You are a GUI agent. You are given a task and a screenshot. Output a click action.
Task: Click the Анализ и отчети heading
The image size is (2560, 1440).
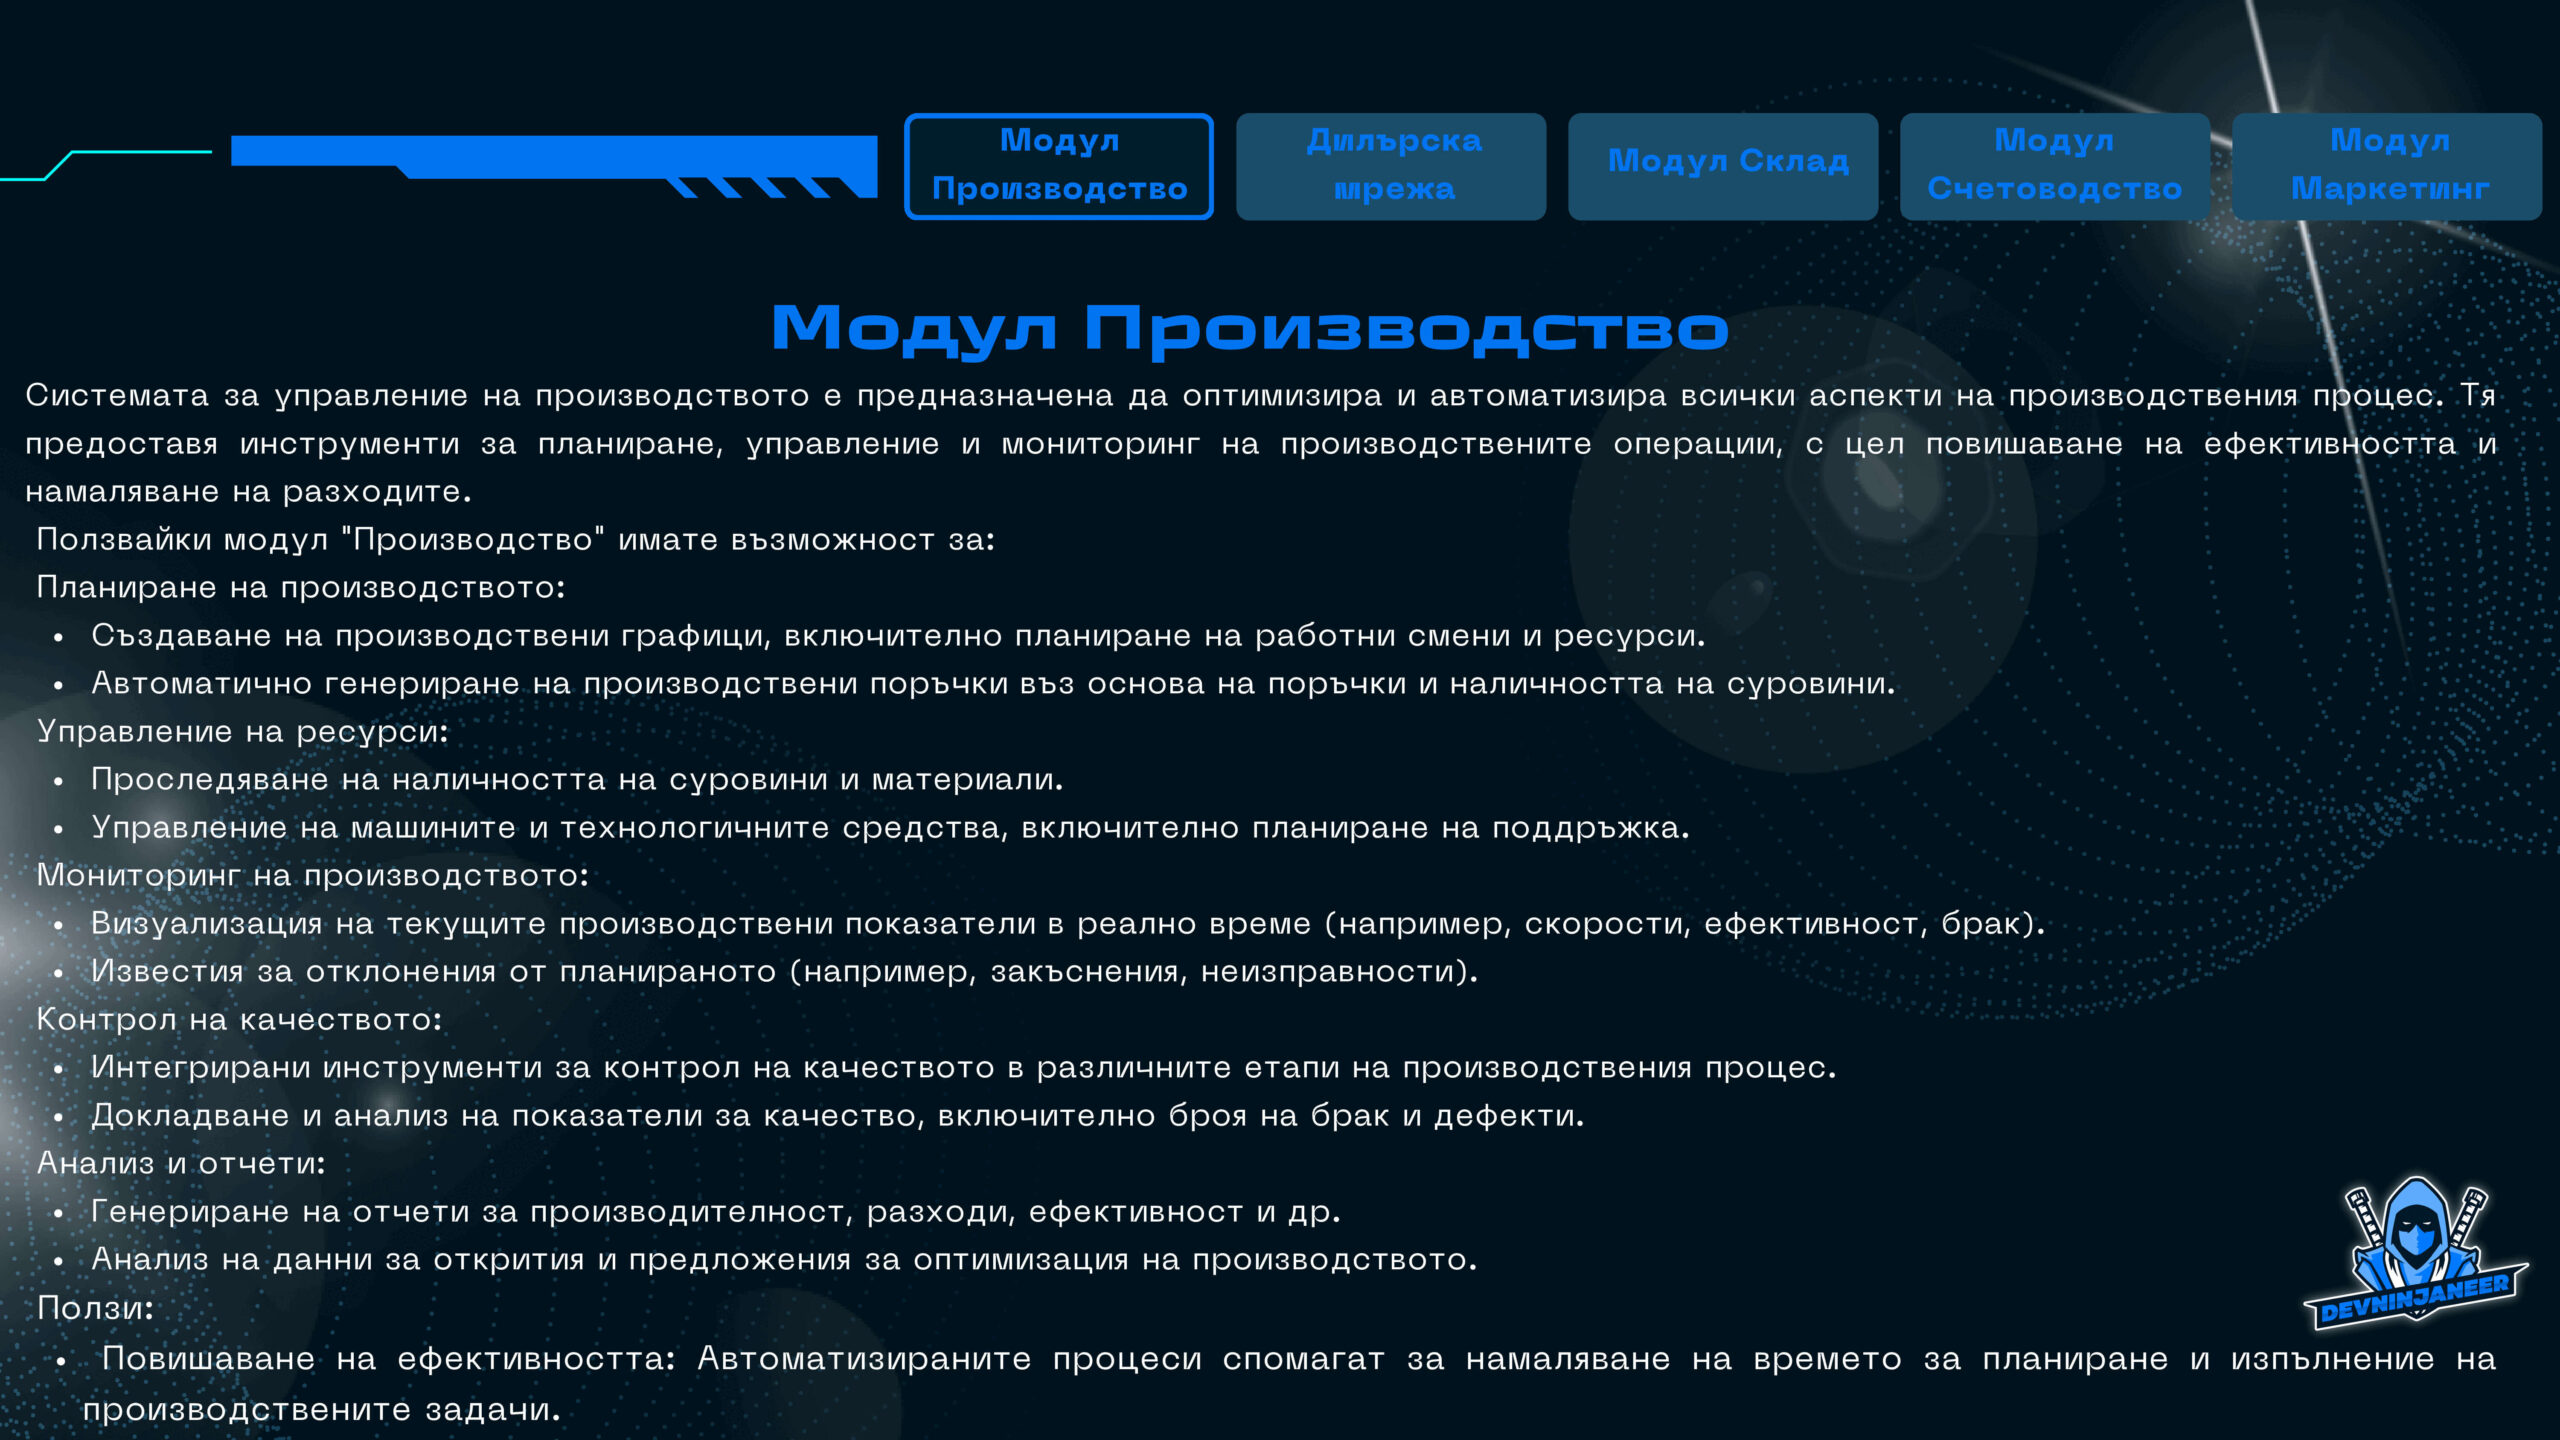182,1163
